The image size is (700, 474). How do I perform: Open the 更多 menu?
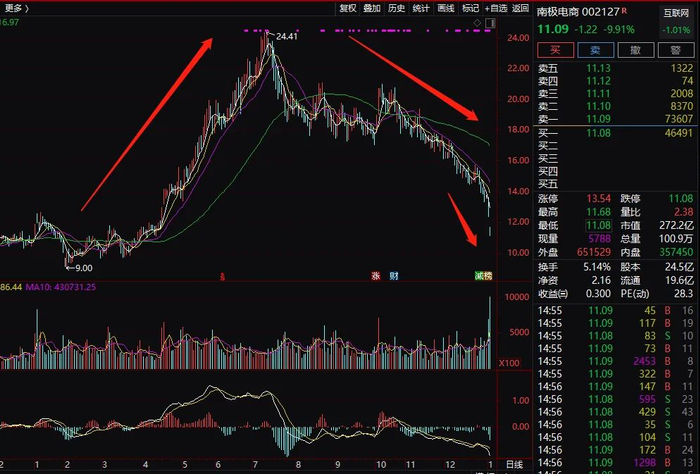point(17,8)
